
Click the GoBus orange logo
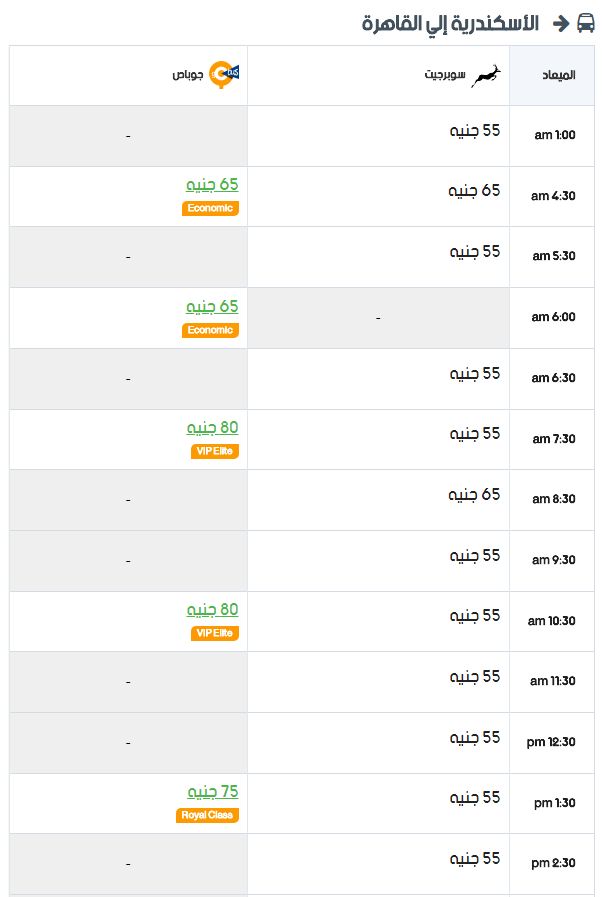[224, 75]
